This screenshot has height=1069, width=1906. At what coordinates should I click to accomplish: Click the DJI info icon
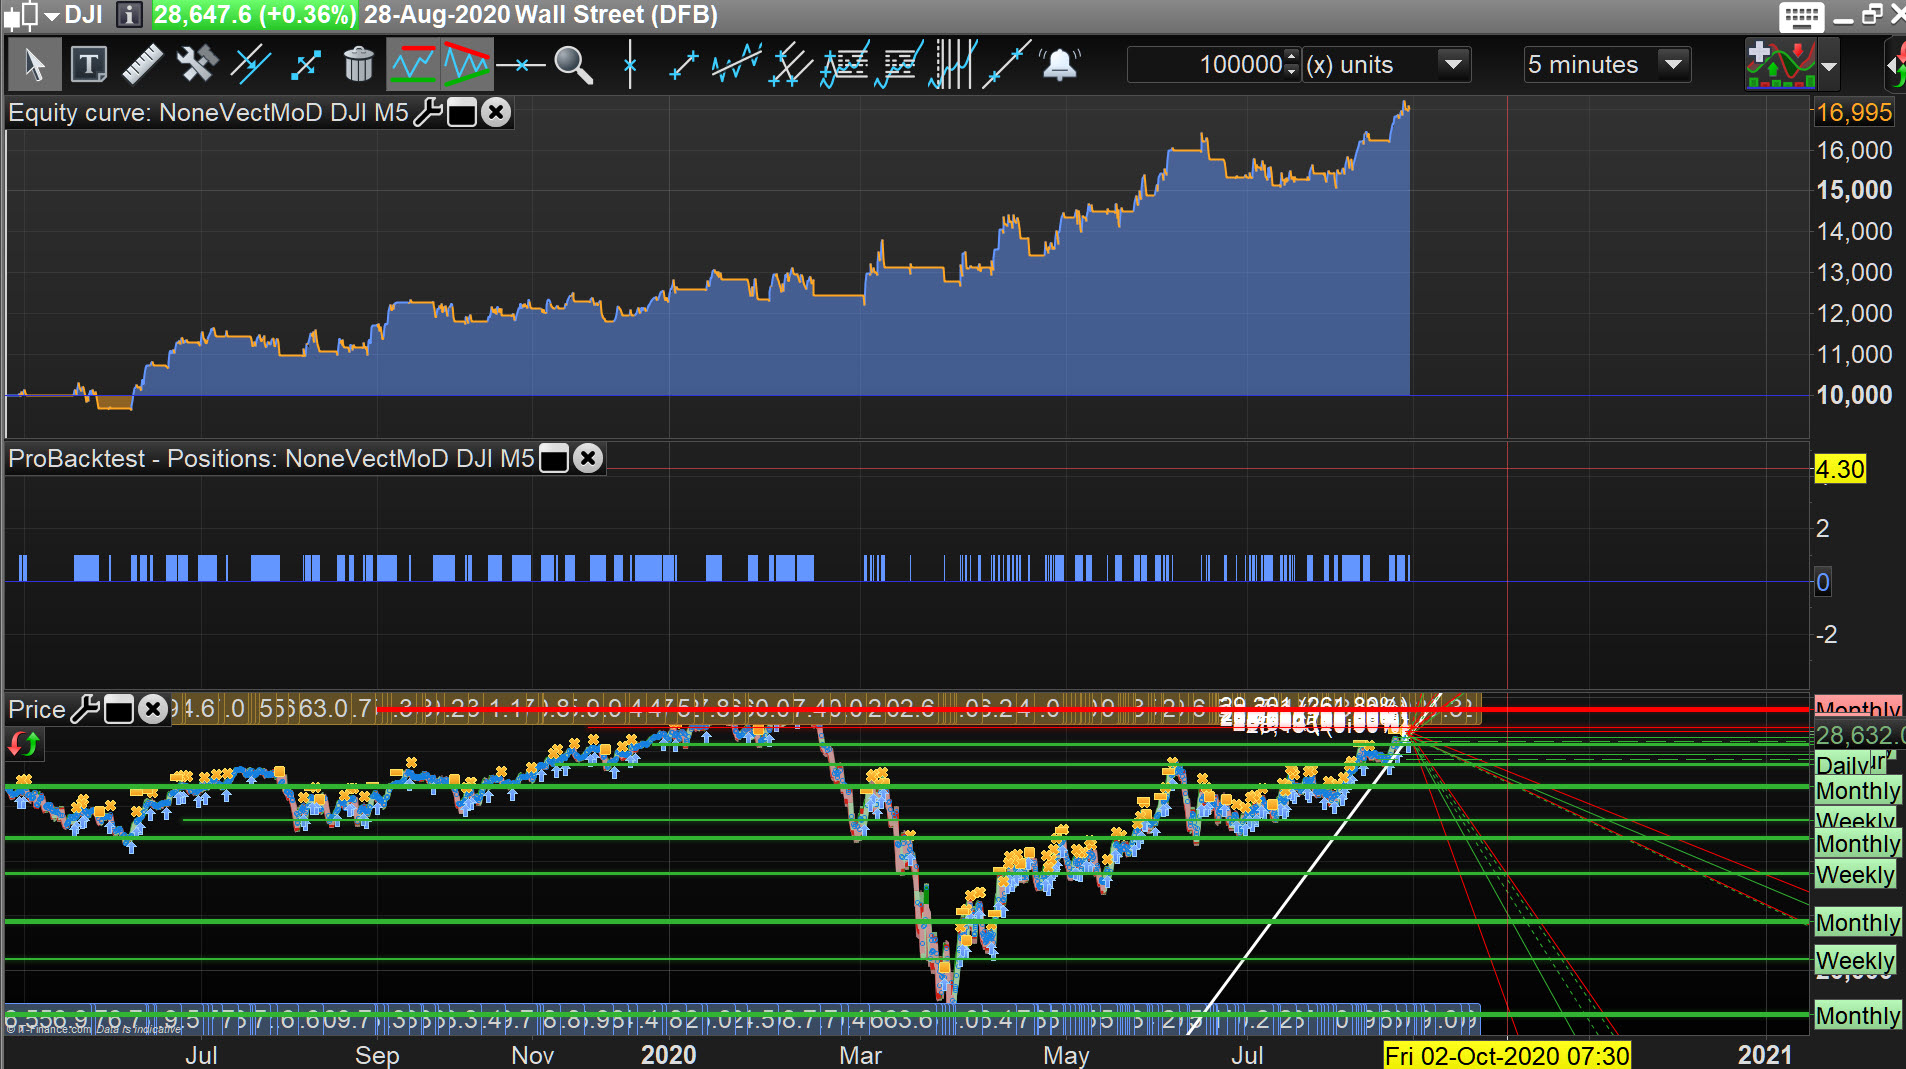[x=129, y=15]
